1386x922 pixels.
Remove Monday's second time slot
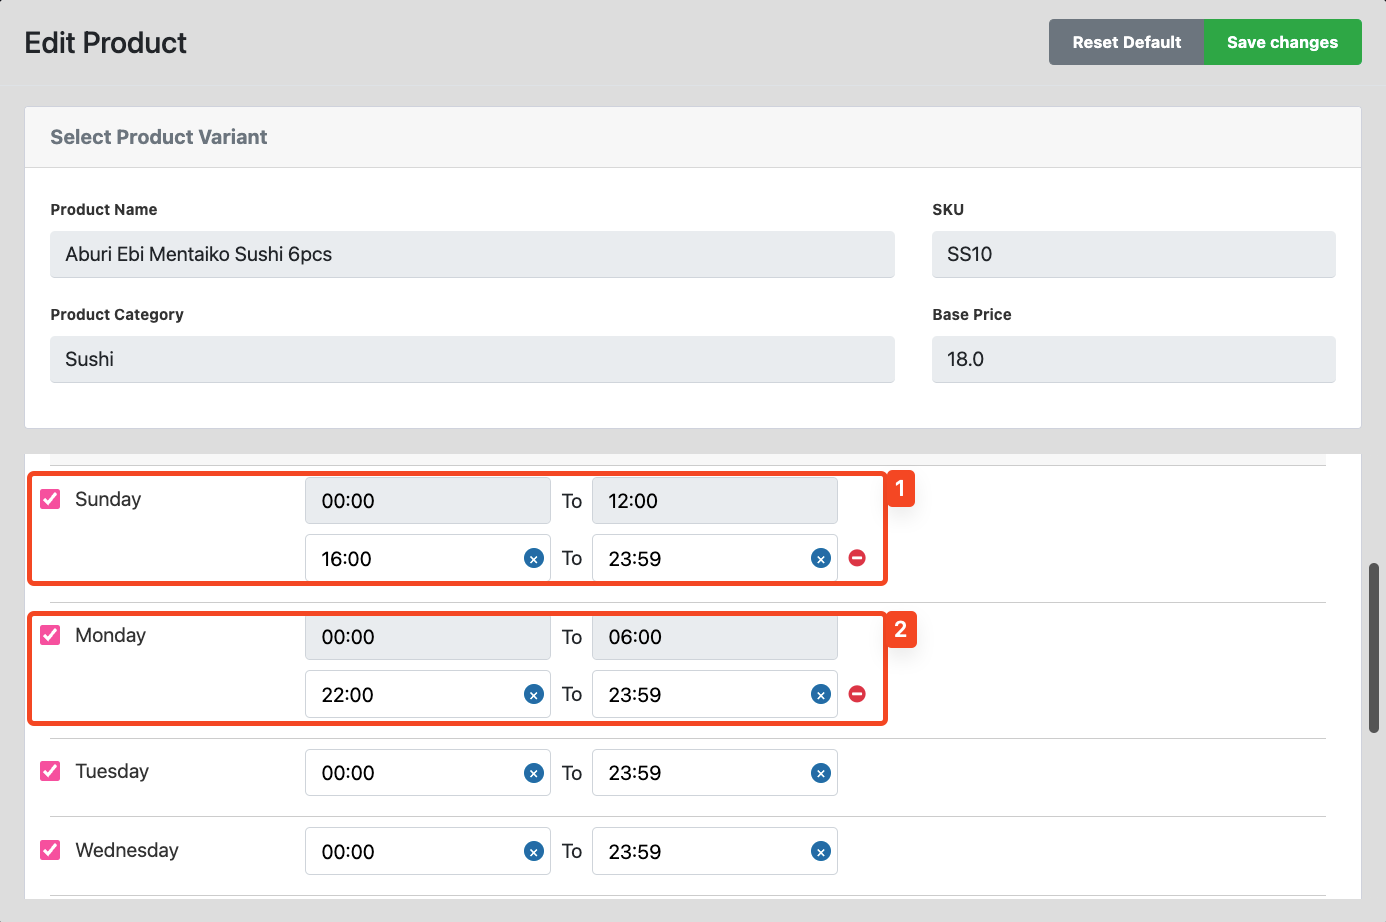(857, 694)
